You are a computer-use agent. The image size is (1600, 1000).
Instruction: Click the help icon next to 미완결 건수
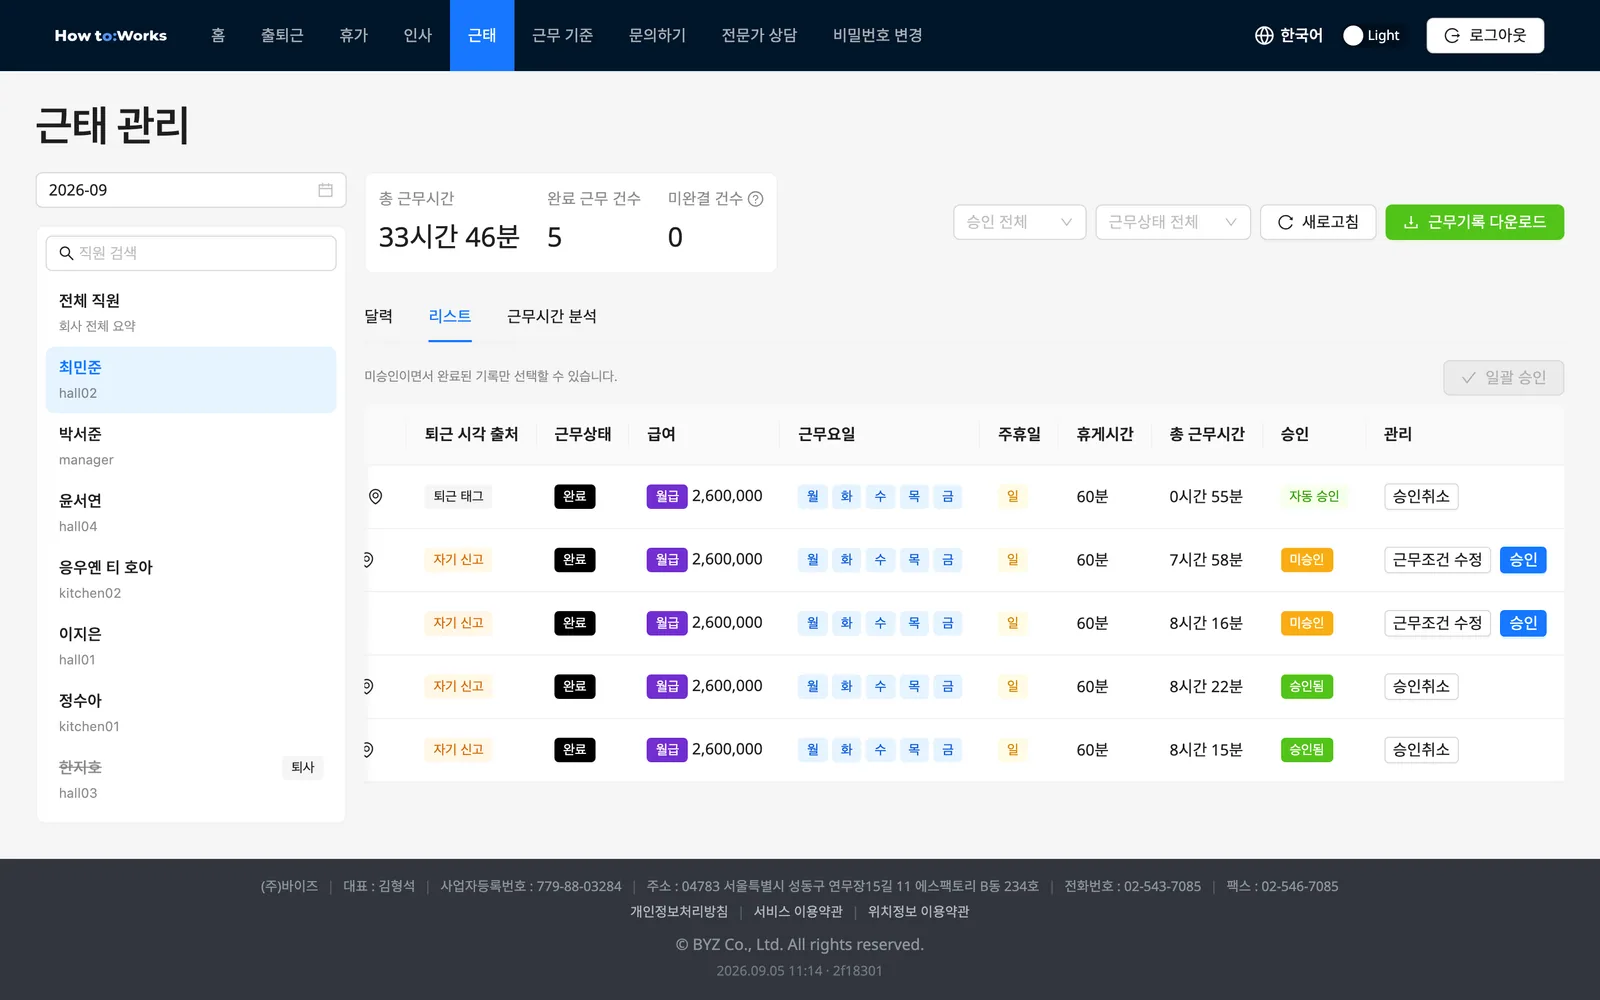pos(756,199)
